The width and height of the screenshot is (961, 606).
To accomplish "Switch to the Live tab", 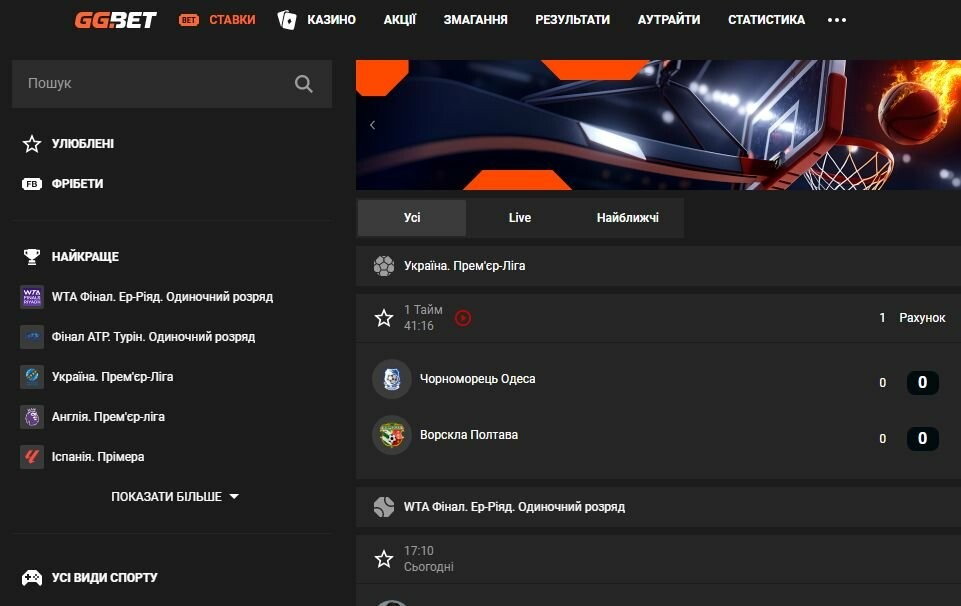I will click(520, 218).
